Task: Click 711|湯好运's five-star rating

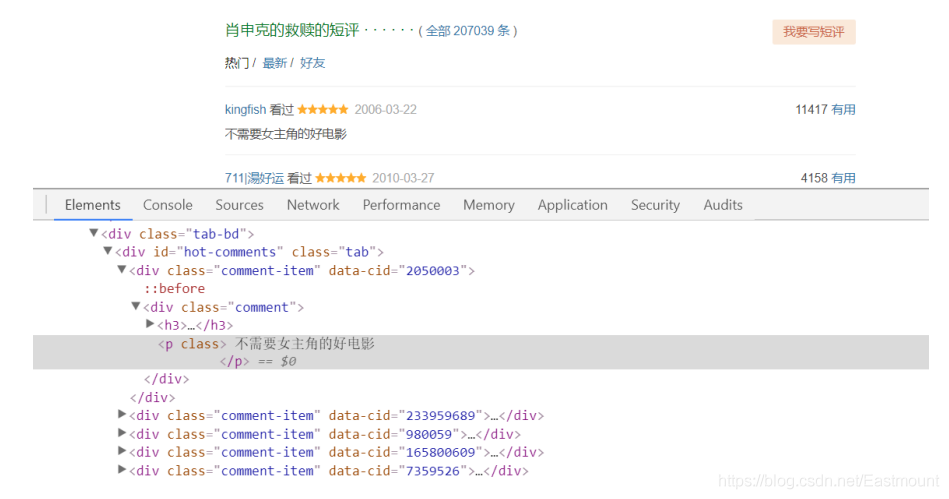Action: pos(340,178)
